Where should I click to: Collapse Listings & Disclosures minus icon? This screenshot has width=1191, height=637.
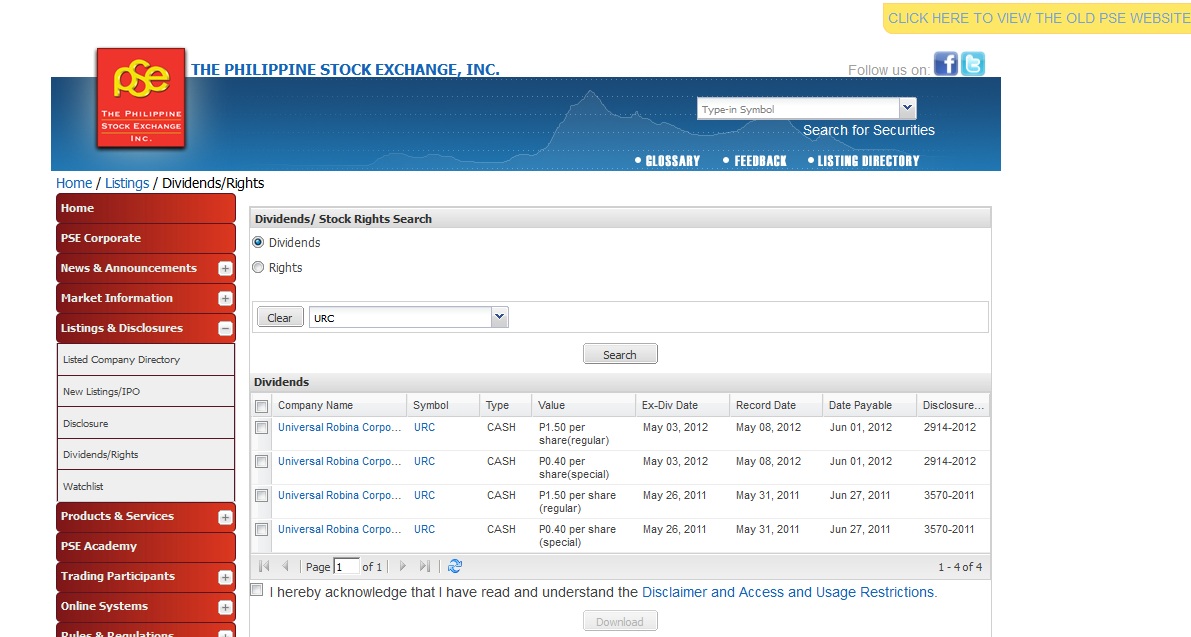pyautogui.click(x=225, y=329)
